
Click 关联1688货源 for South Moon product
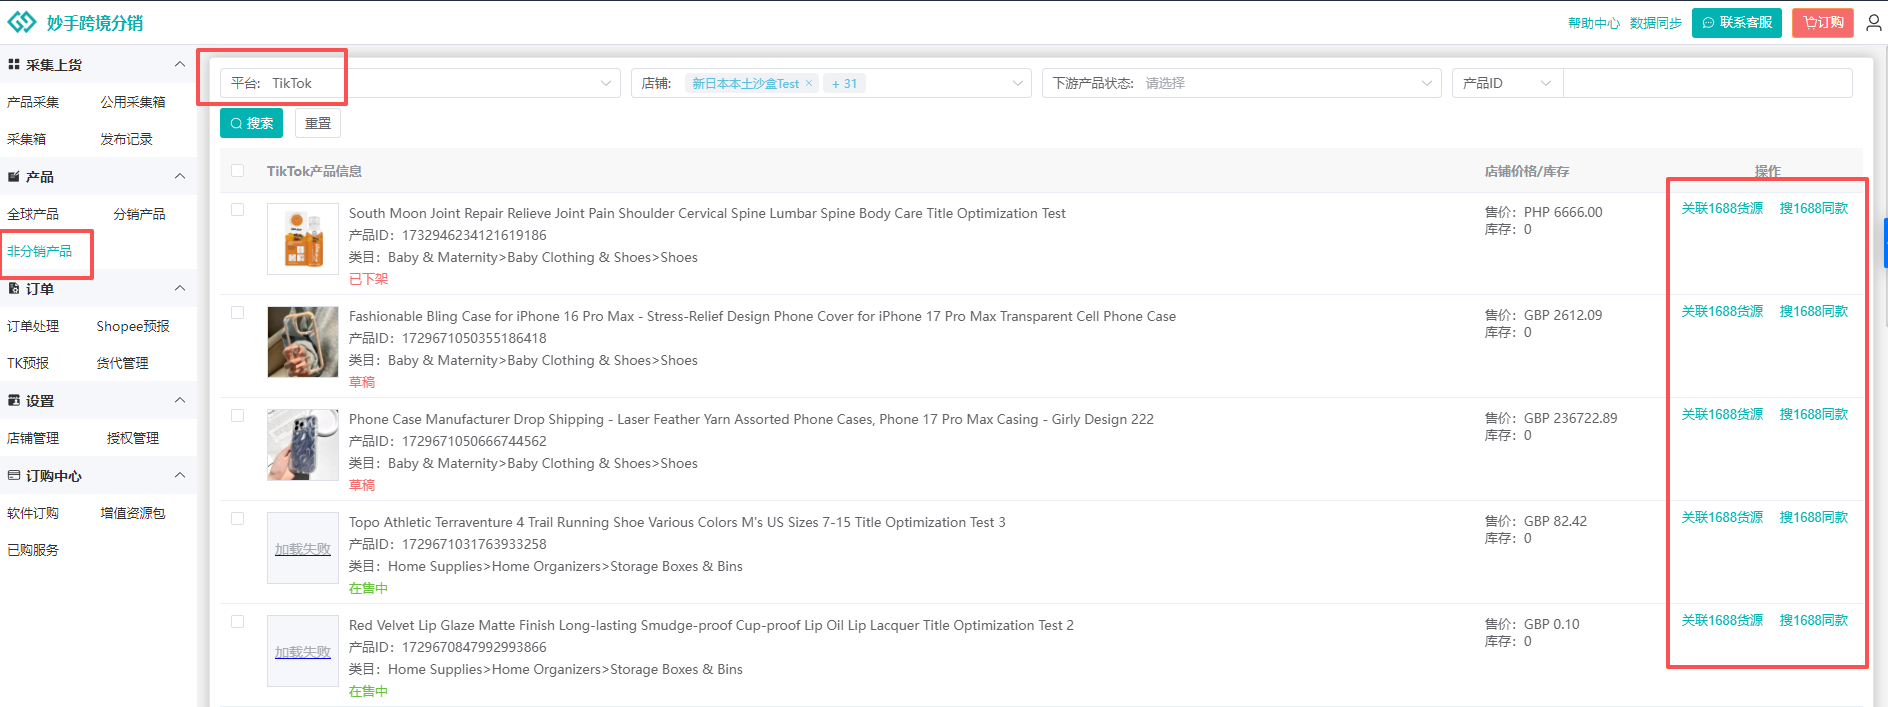coord(1722,208)
